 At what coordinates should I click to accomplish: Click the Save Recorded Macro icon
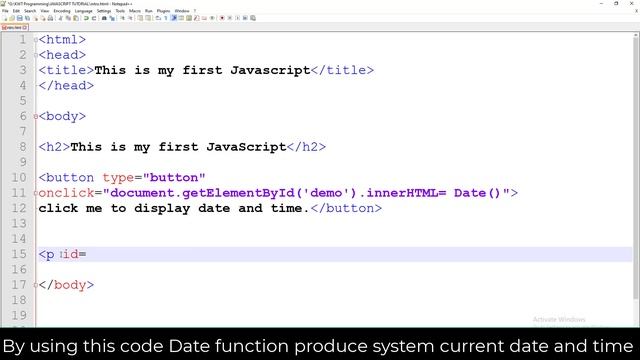pos(253,18)
